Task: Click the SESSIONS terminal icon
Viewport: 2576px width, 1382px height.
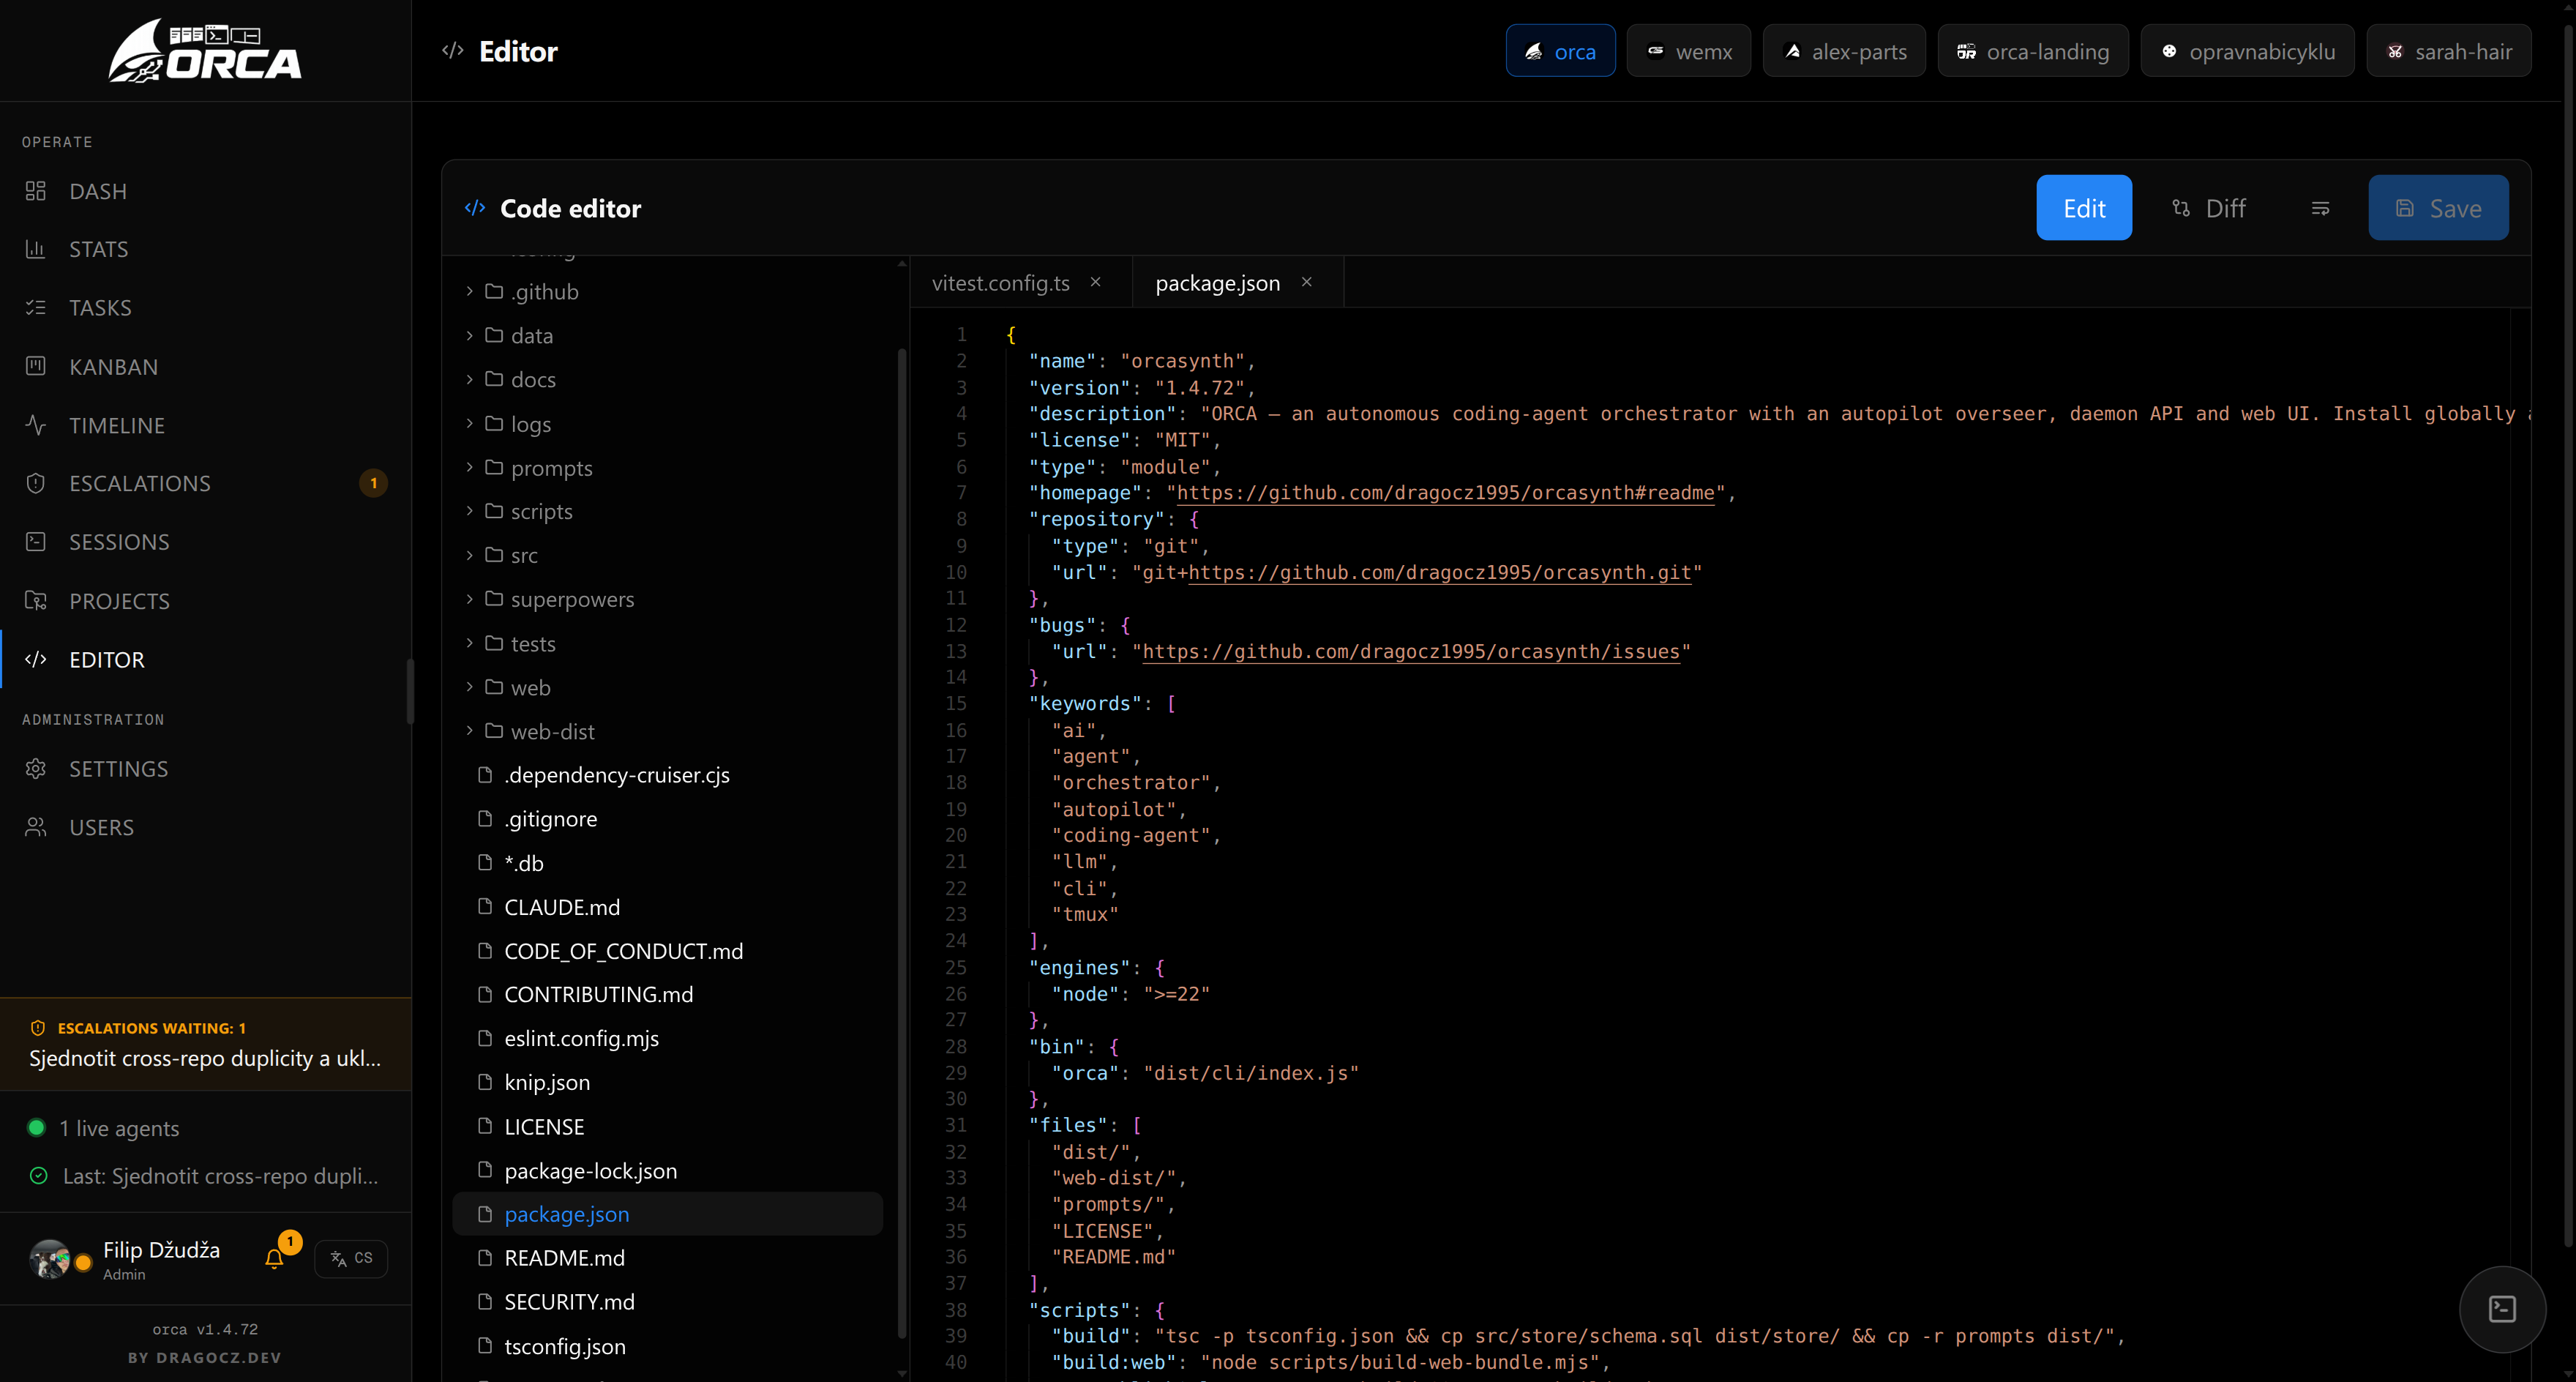Action: click(36, 542)
